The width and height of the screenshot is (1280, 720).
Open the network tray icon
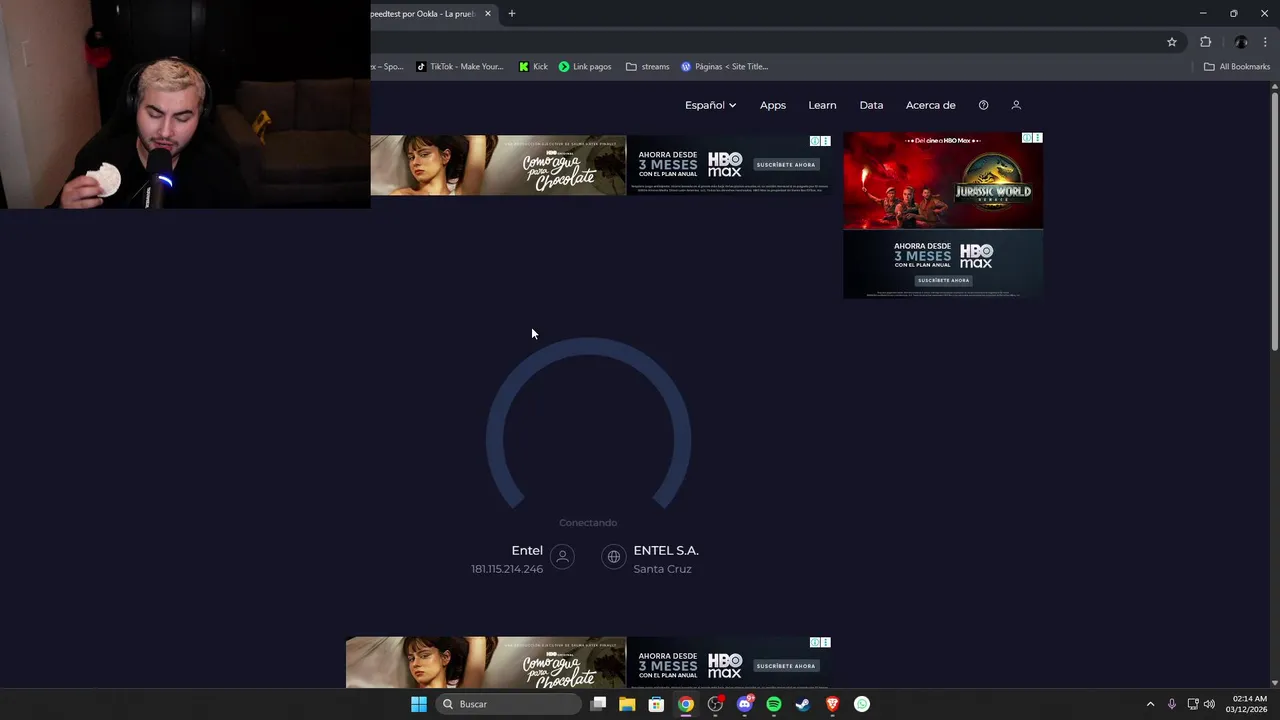[1193, 704]
